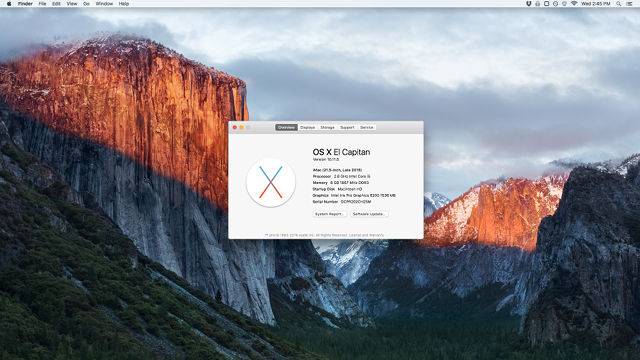This screenshot has width=640, height=360.
Task: Click the Time Machine clock icon
Action: [x=556, y=4]
